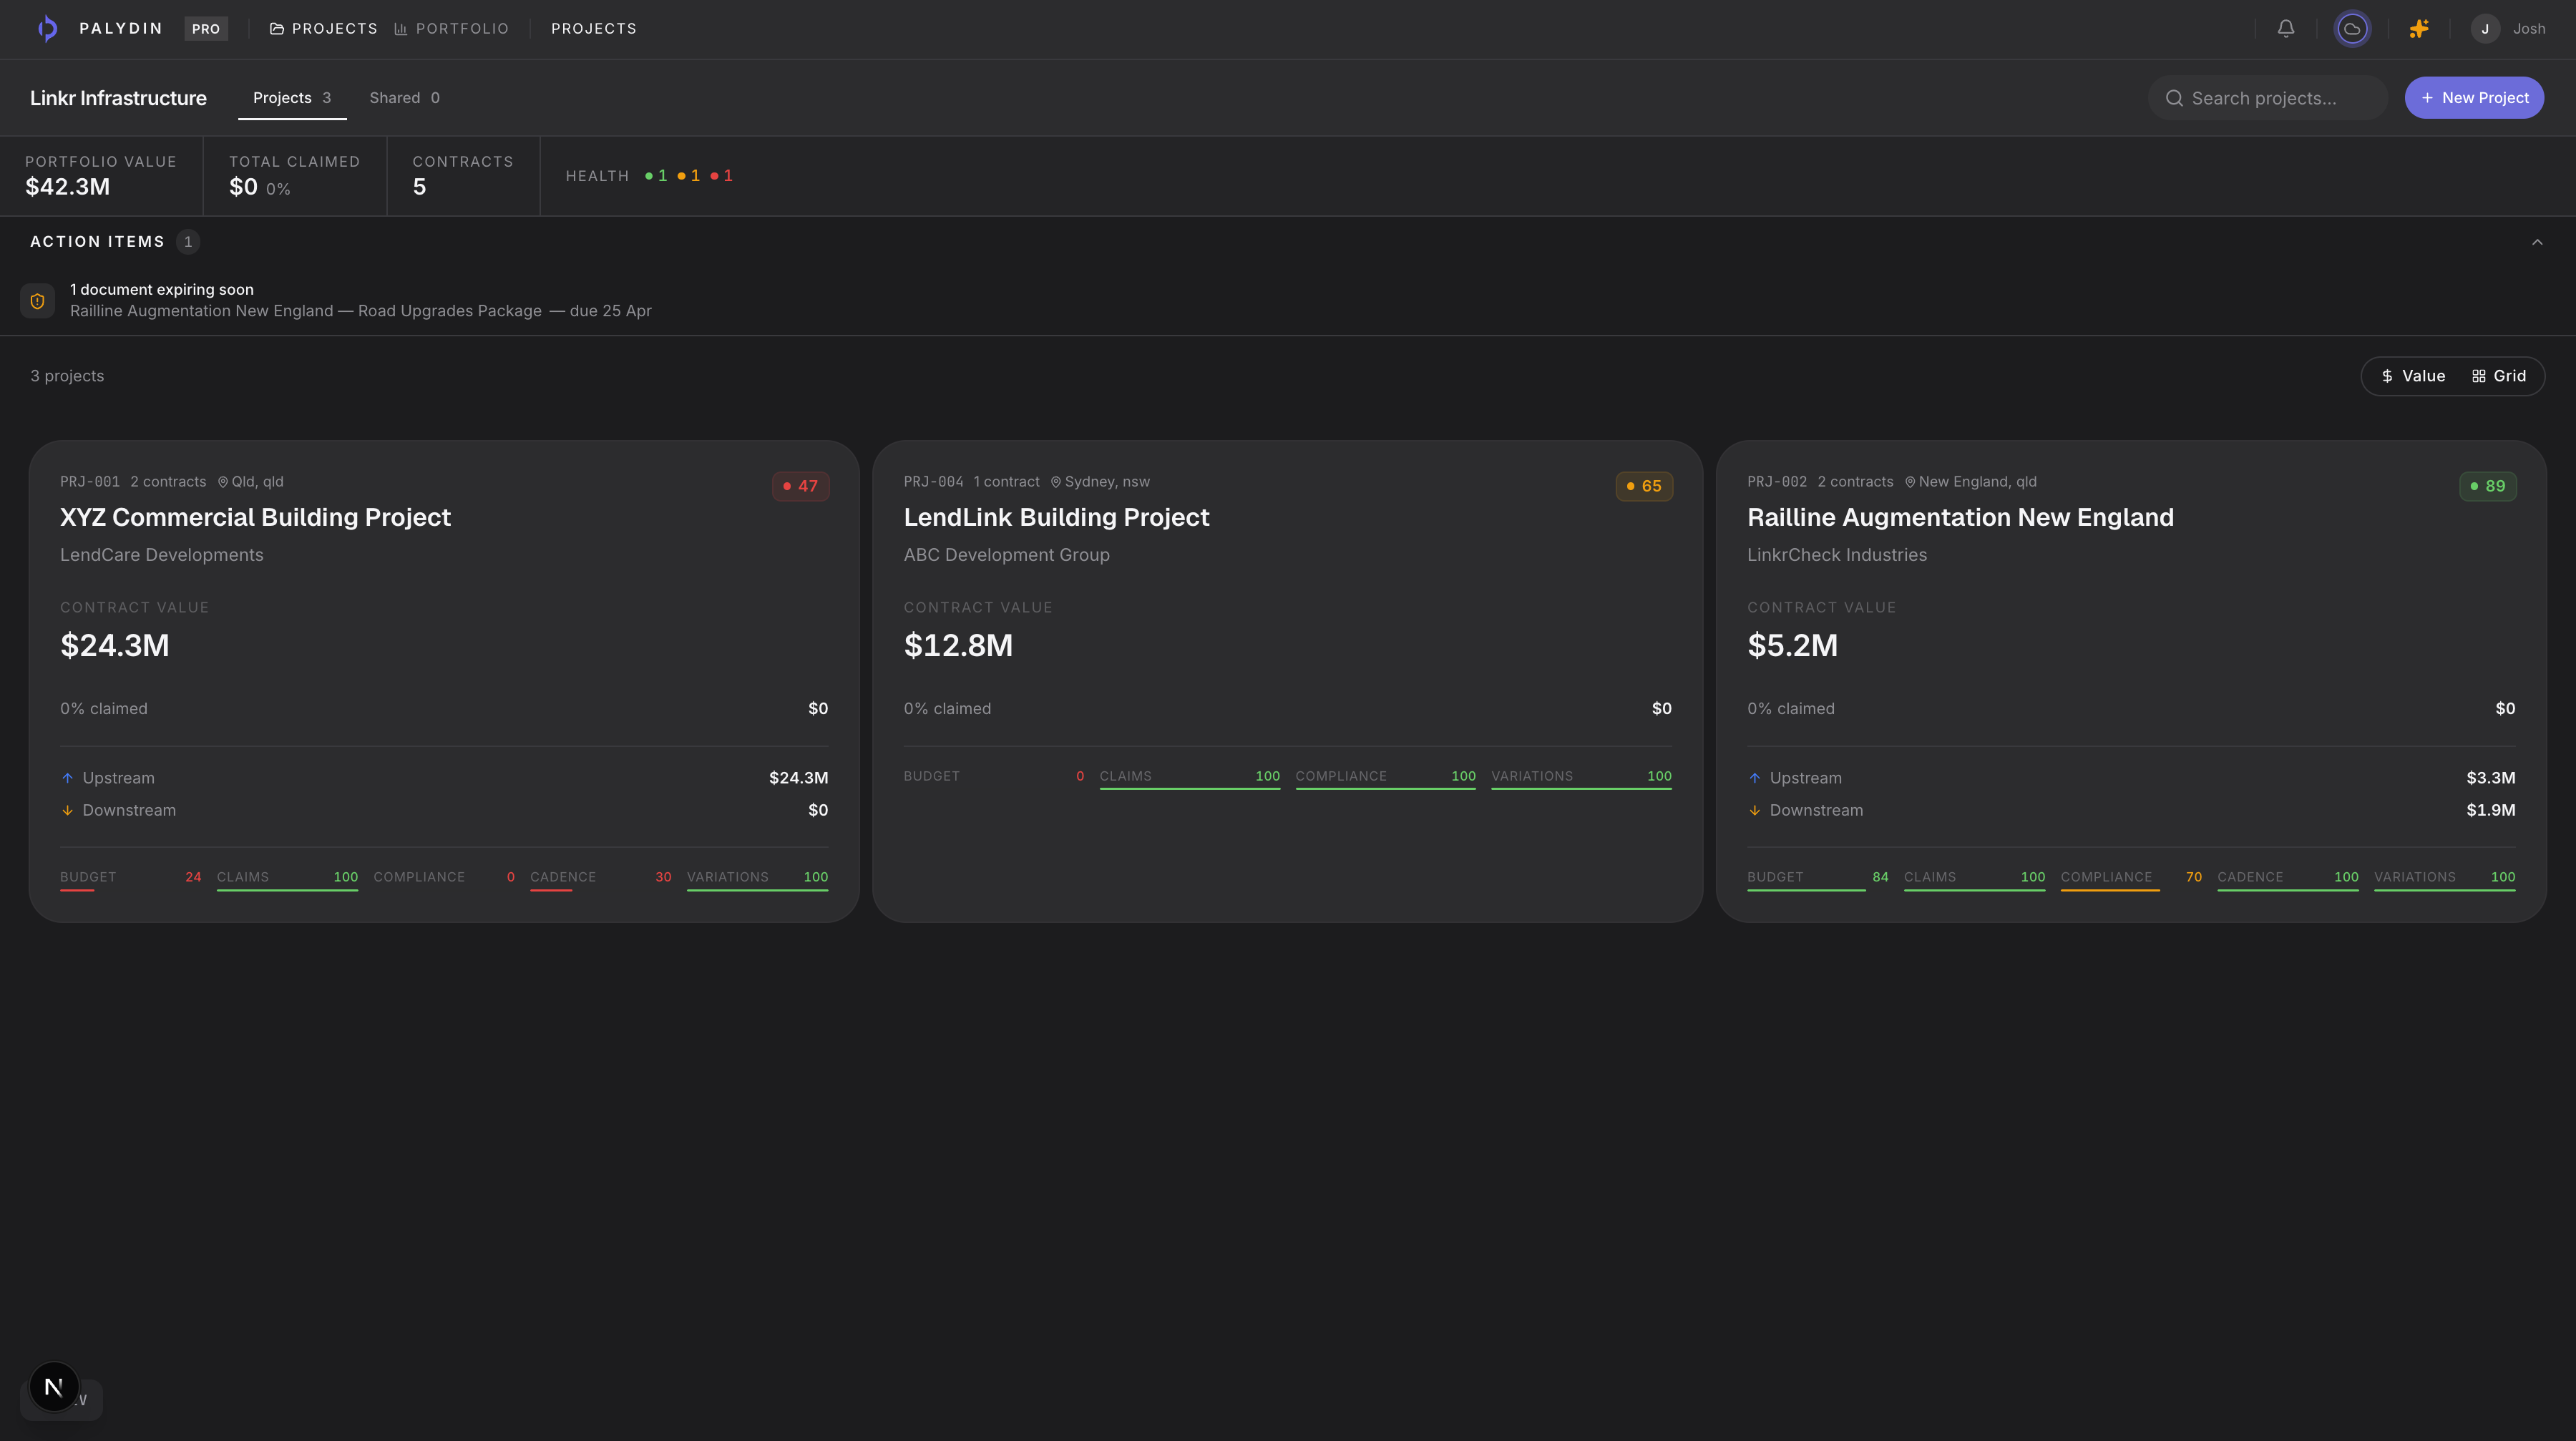
Task: Click the Josh user avatar
Action: pyautogui.click(x=2485, y=28)
